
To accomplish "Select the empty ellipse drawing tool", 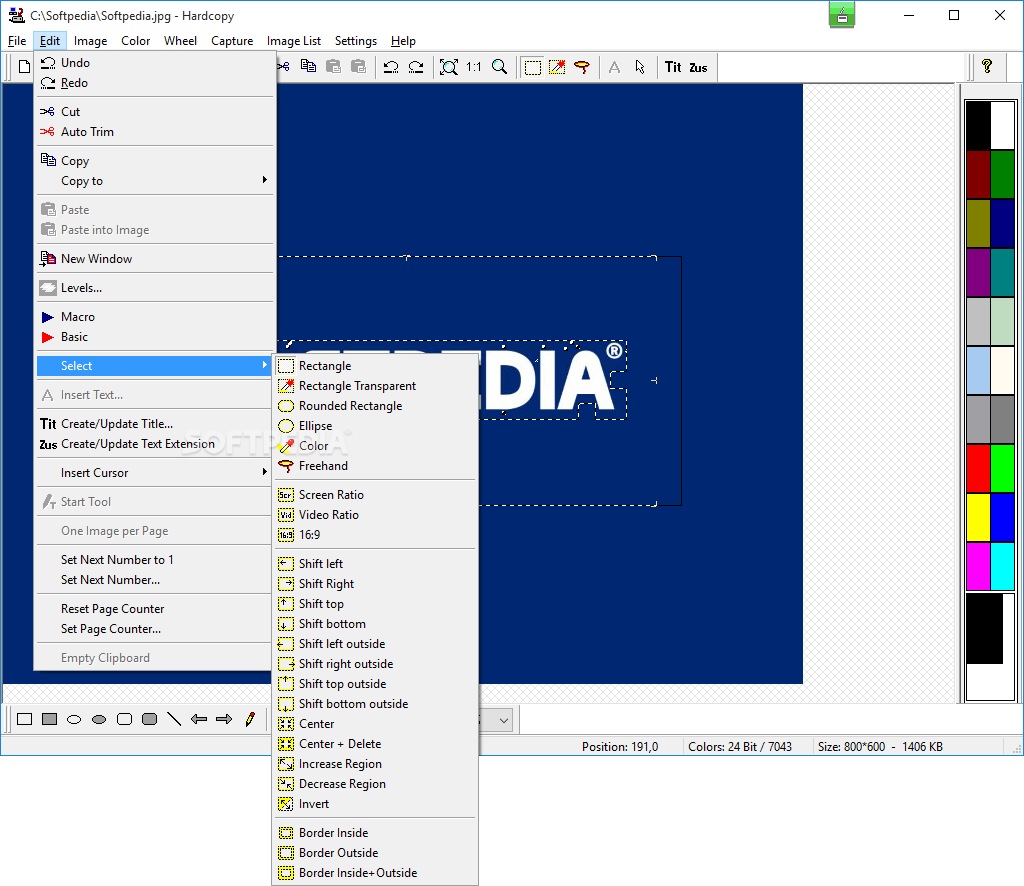I will click(x=74, y=719).
